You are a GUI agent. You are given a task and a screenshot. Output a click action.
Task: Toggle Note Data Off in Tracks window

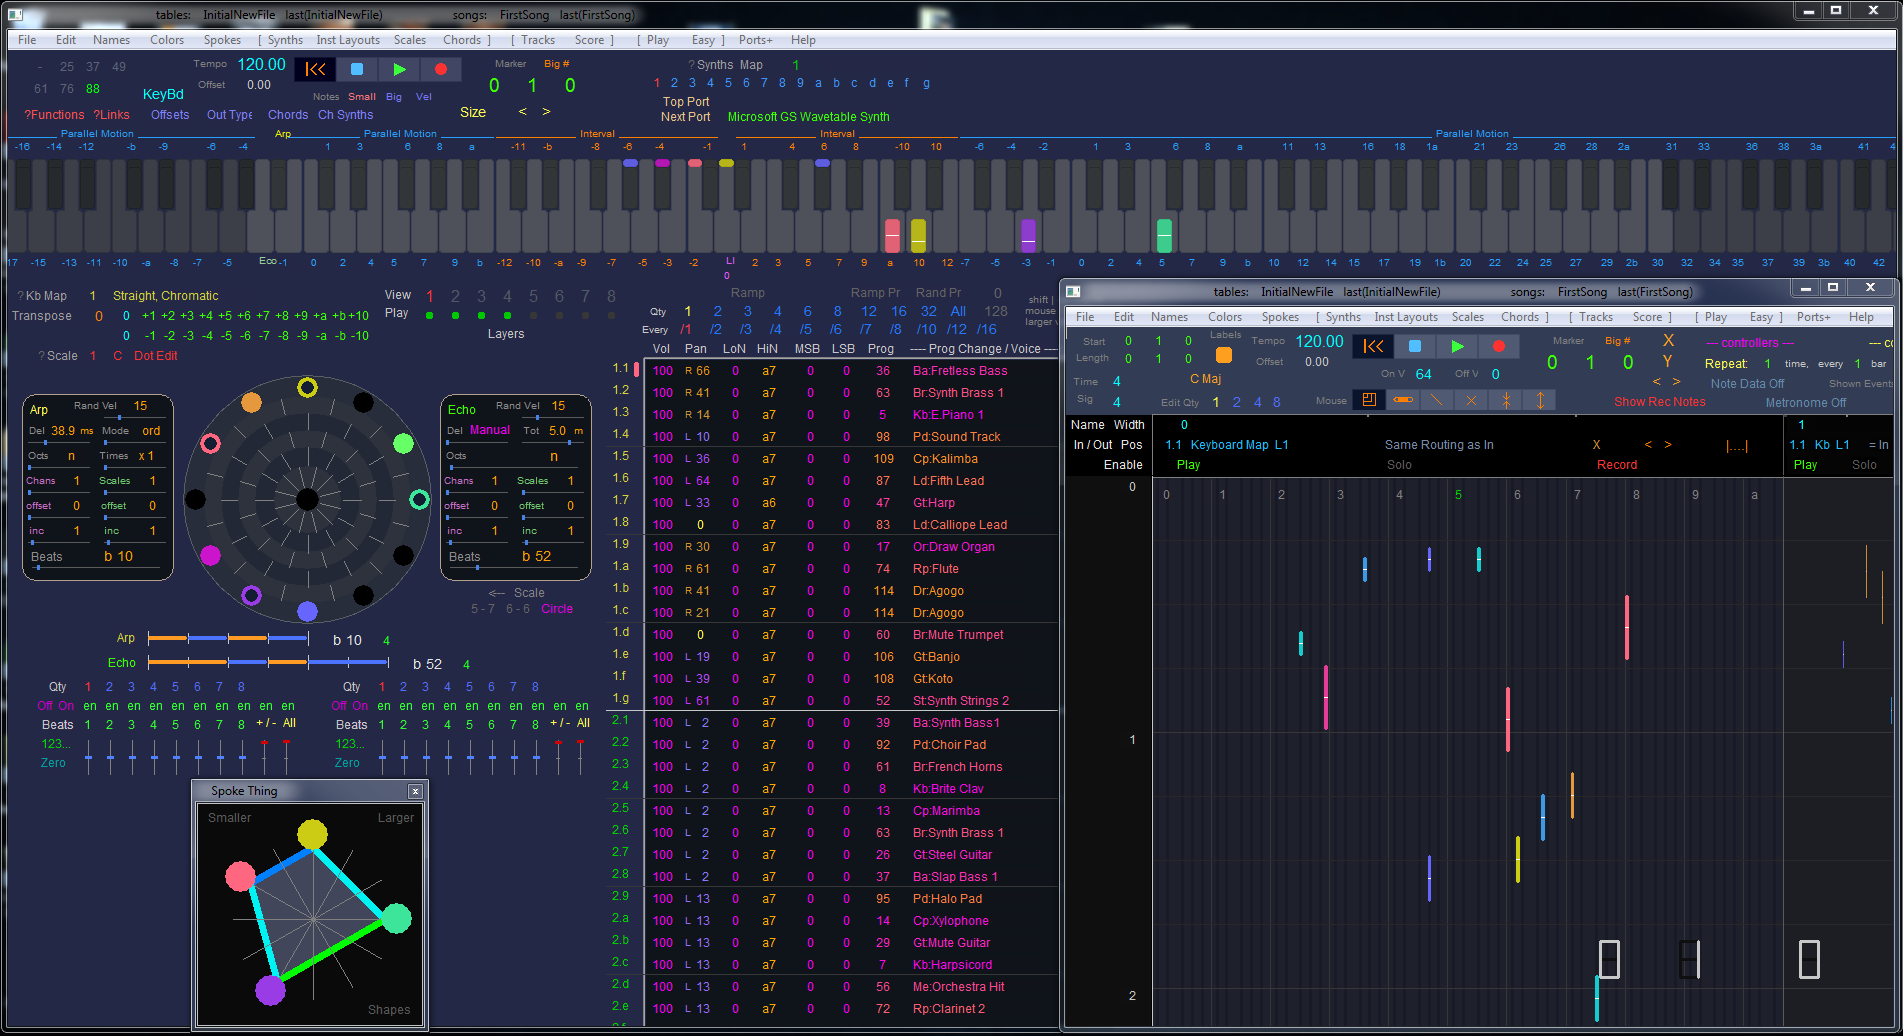pyautogui.click(x=1747, y=384)
